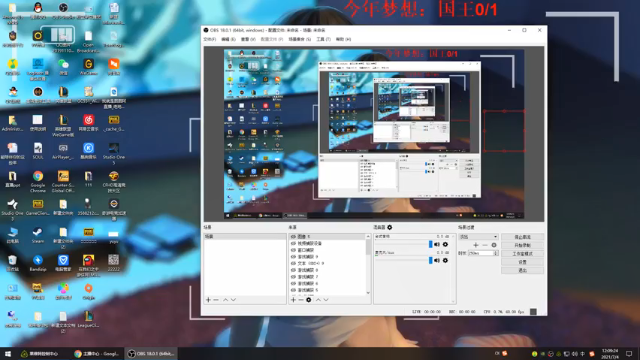Viewport: 640px width, 360px height.
Task: Open the 文件(F) menu in OBS
Action: click(x=210, y=39)
